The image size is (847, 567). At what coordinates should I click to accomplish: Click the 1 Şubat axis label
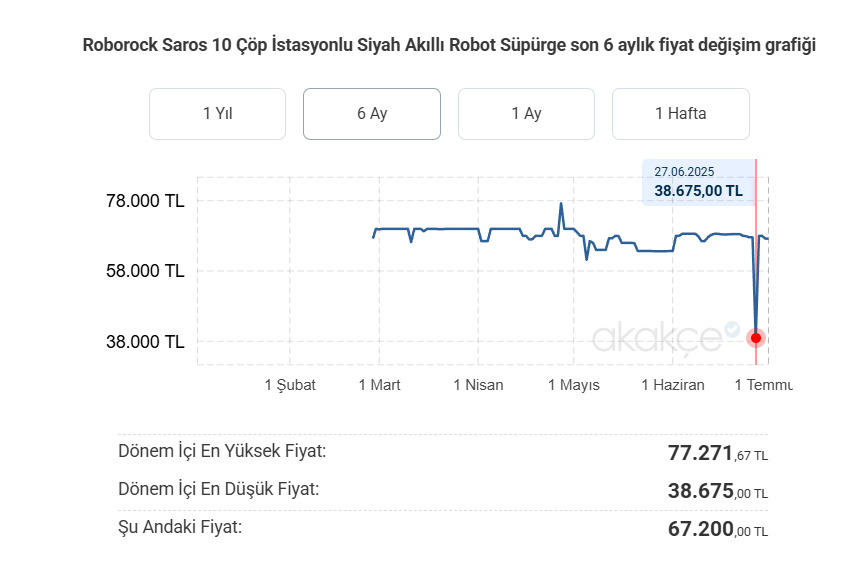[290, 385]
